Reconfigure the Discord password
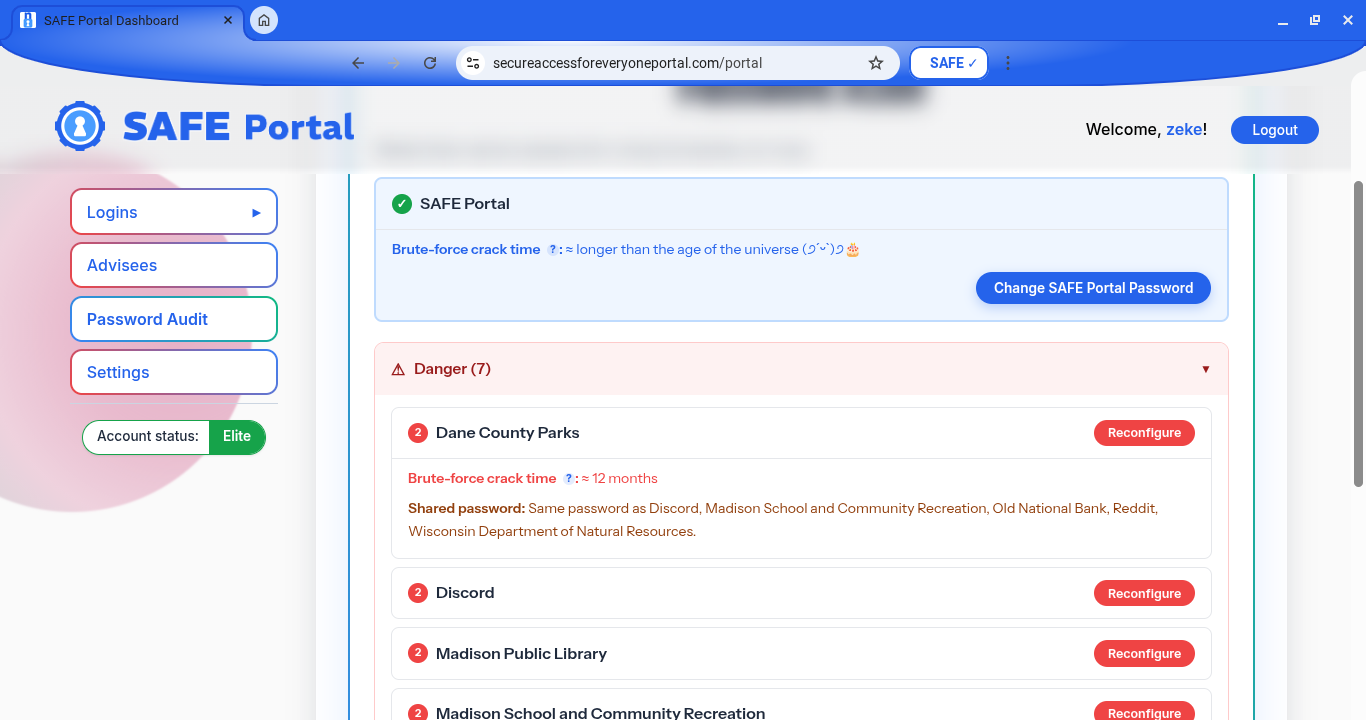The image size is (1366, 720). coord(1144,593)
